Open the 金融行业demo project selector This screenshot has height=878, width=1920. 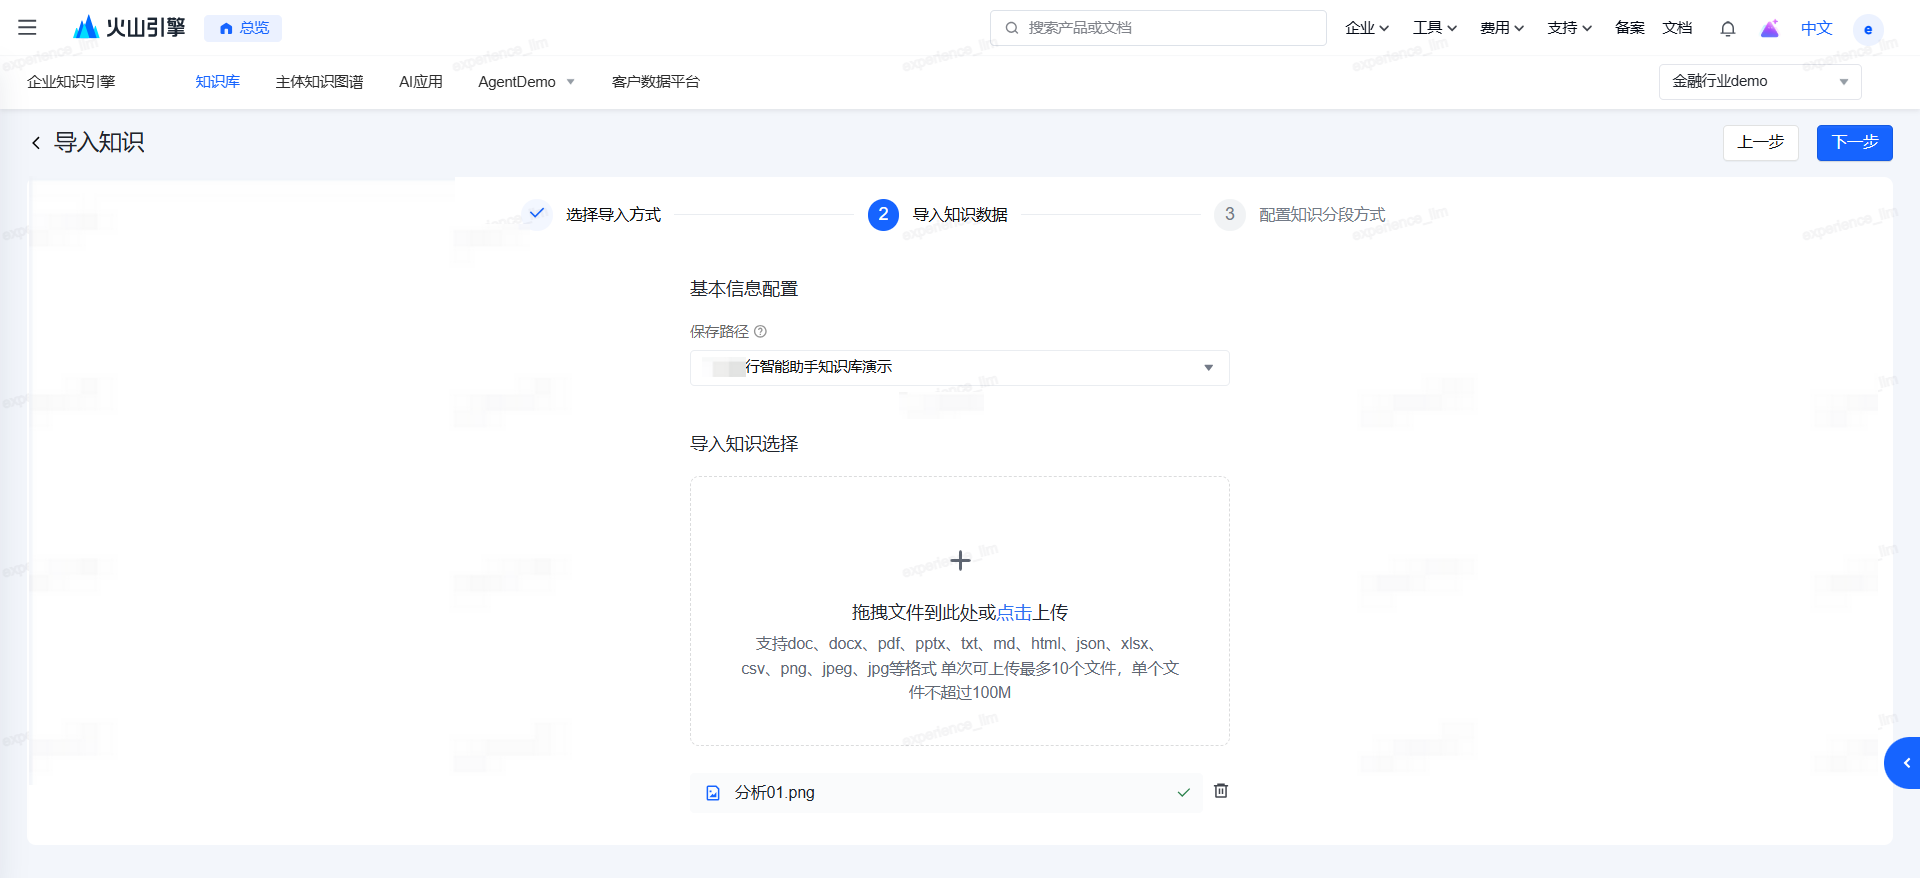(1760, 82)
